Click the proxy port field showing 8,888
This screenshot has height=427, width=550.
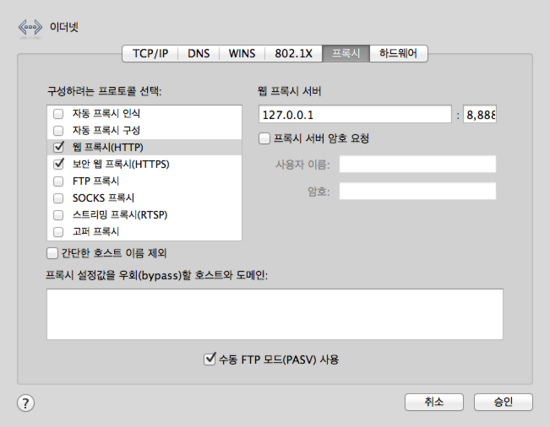480,114
